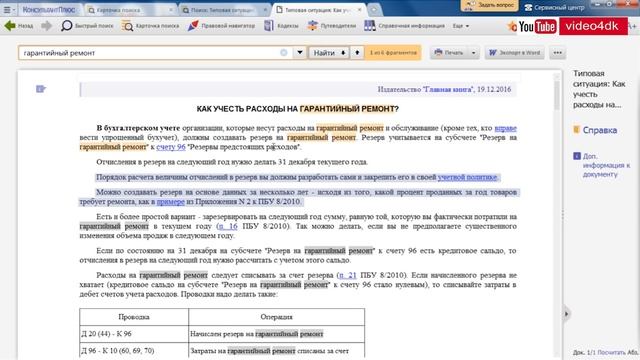The height and width of the screenshot is (360, 640).
Task: Expand print options arrow
Action: point(473,53)
